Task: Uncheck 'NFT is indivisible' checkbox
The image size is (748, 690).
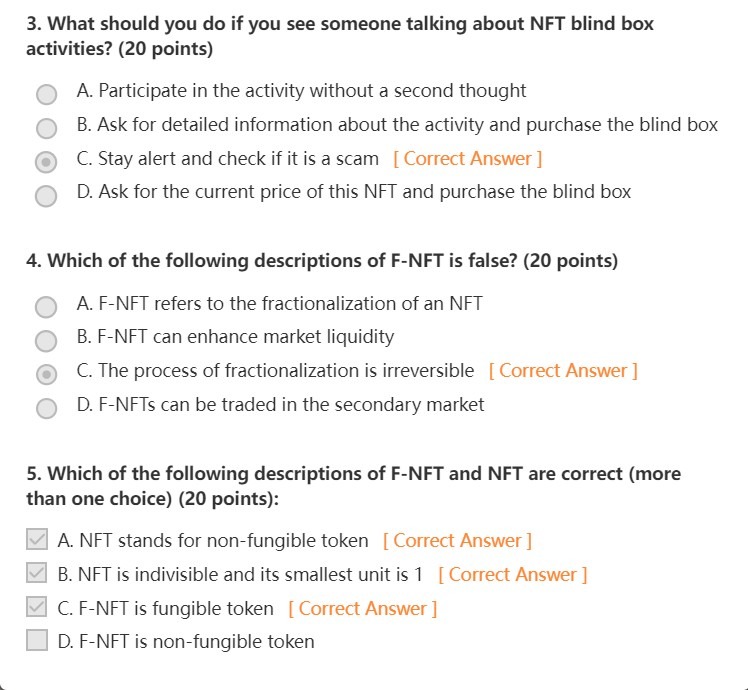Action: 37,575
